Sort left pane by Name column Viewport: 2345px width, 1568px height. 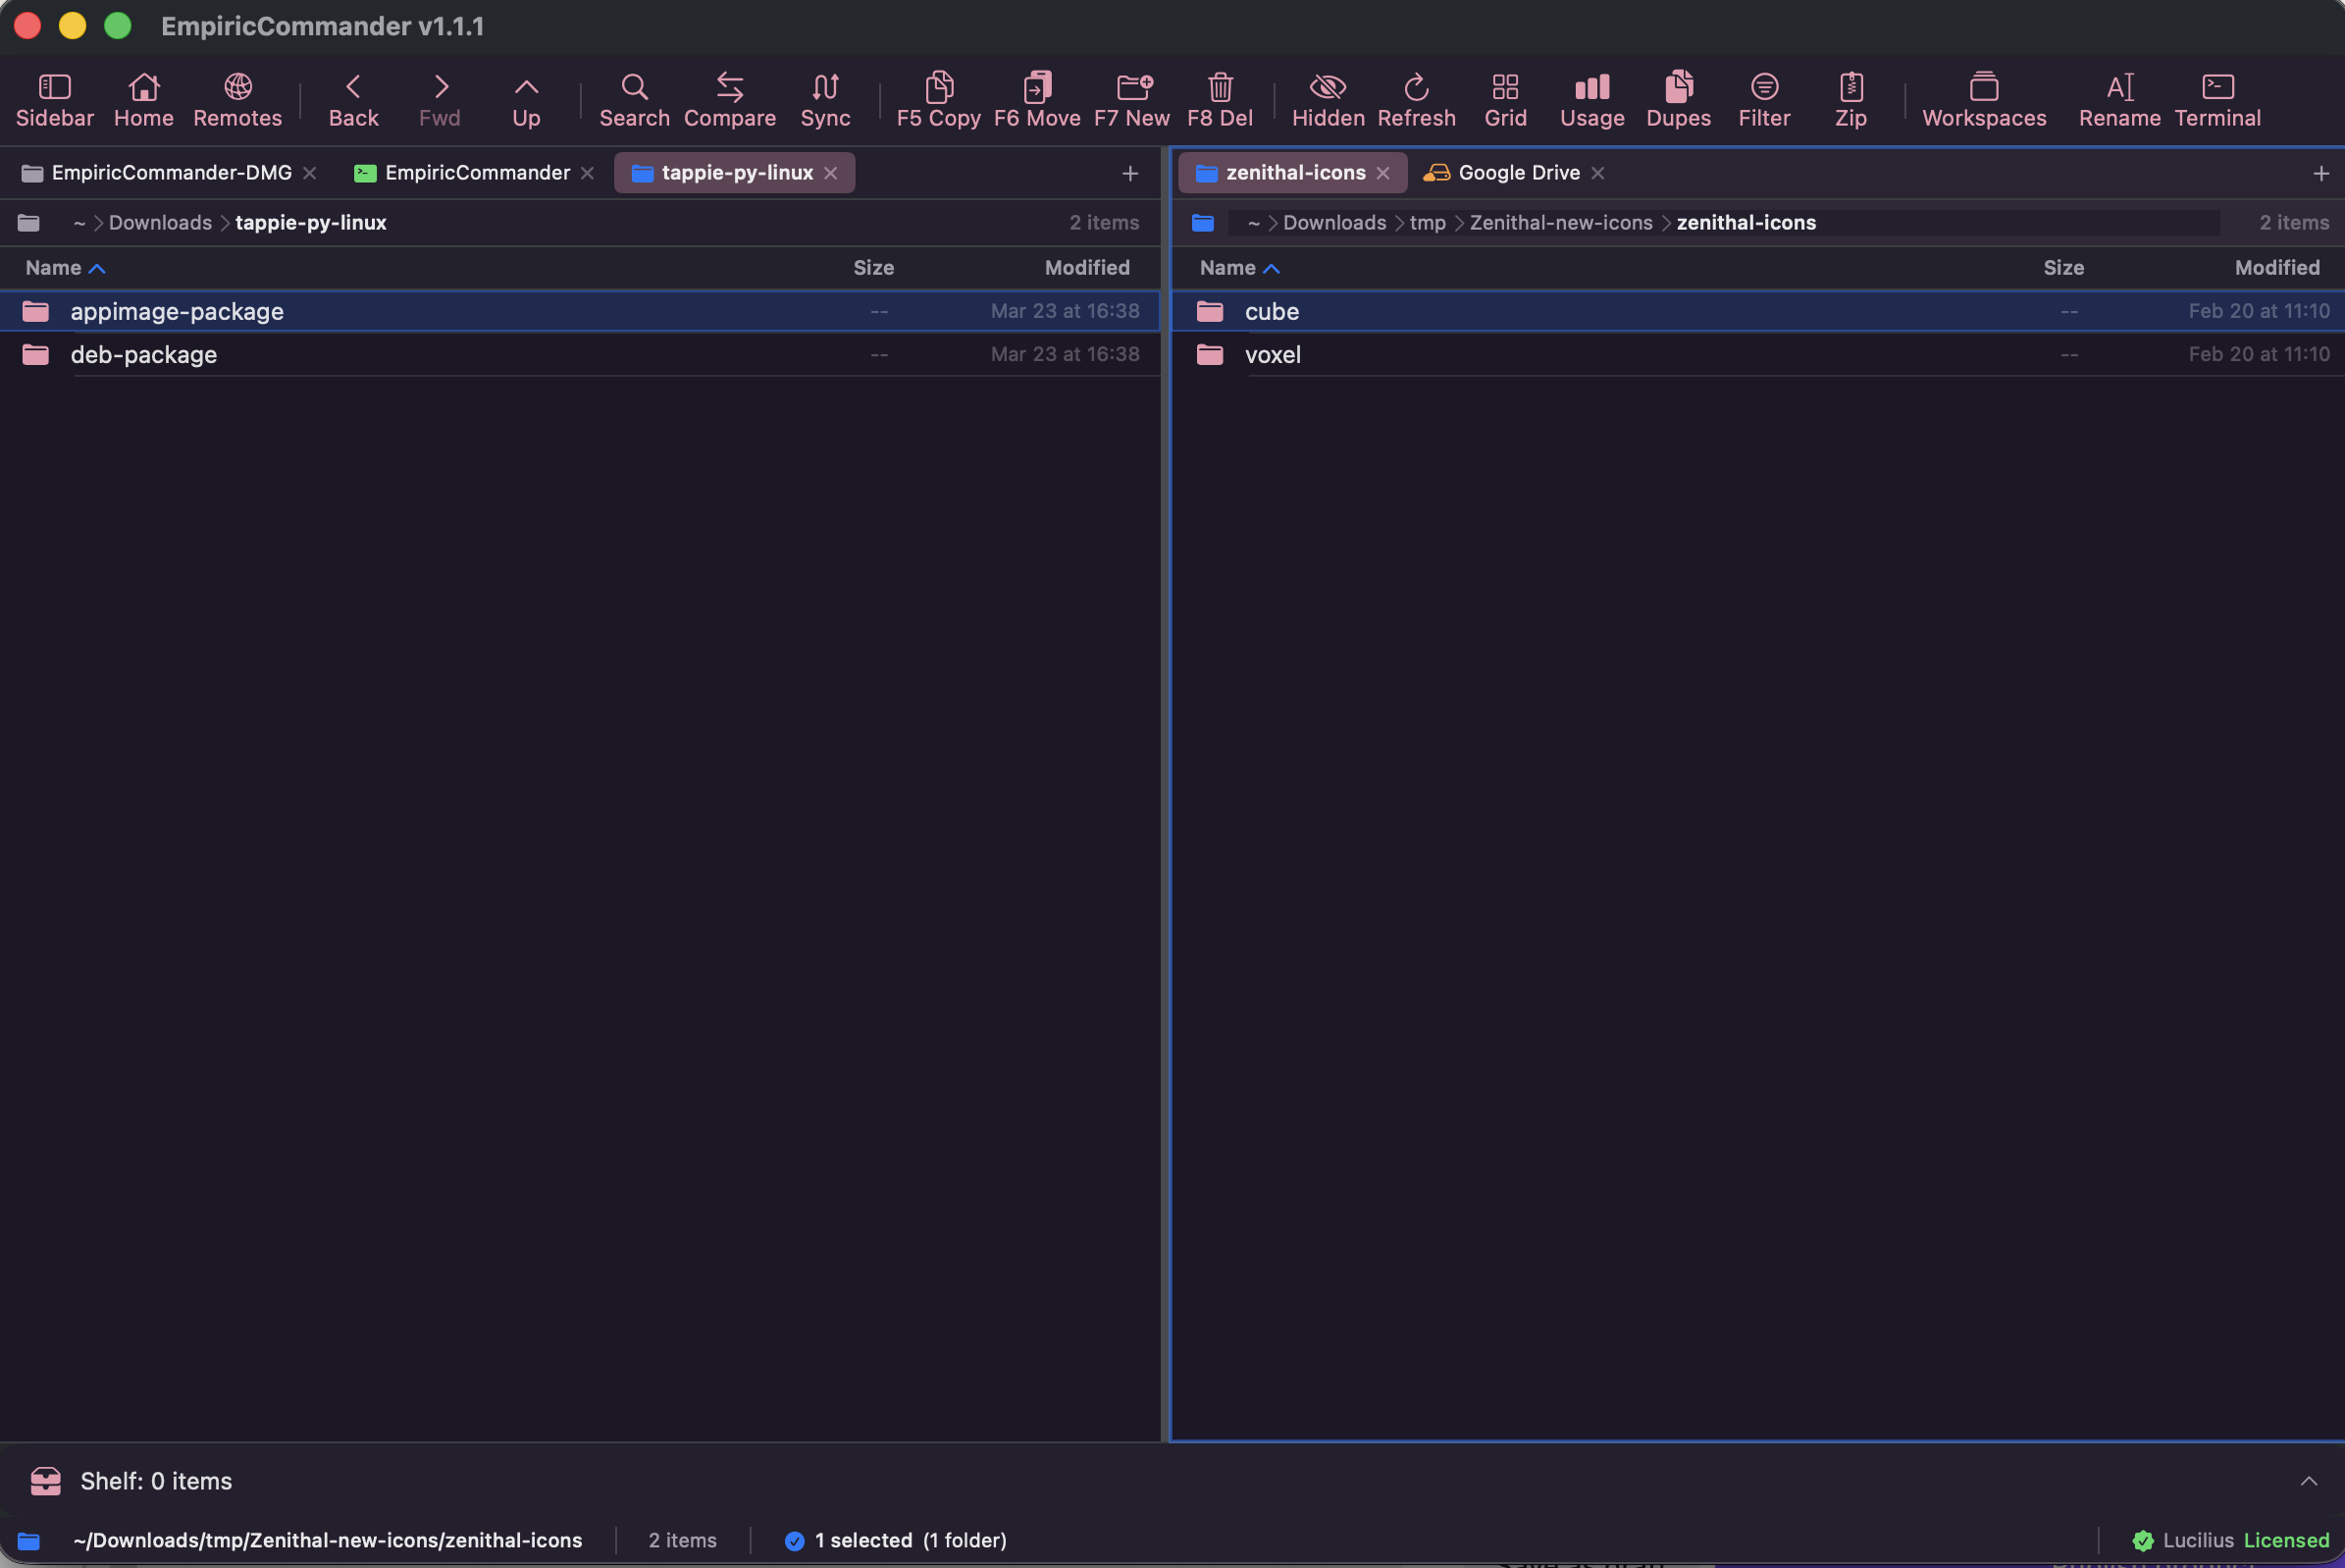(54, 268)
